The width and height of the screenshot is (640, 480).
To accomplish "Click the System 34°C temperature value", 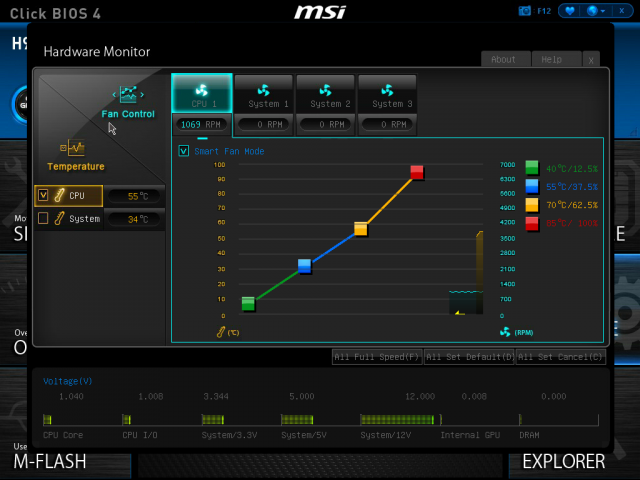I will coord(135,219).
